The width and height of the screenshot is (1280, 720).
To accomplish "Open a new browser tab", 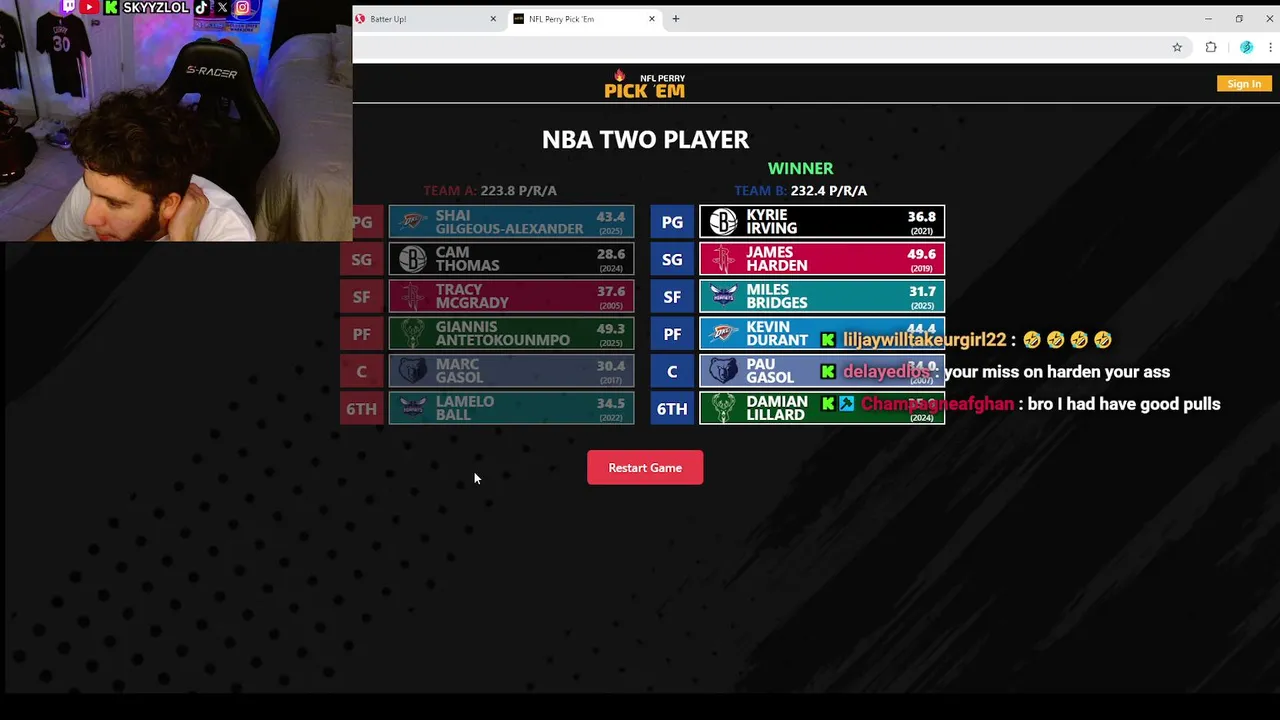I will tap(676, 19).
